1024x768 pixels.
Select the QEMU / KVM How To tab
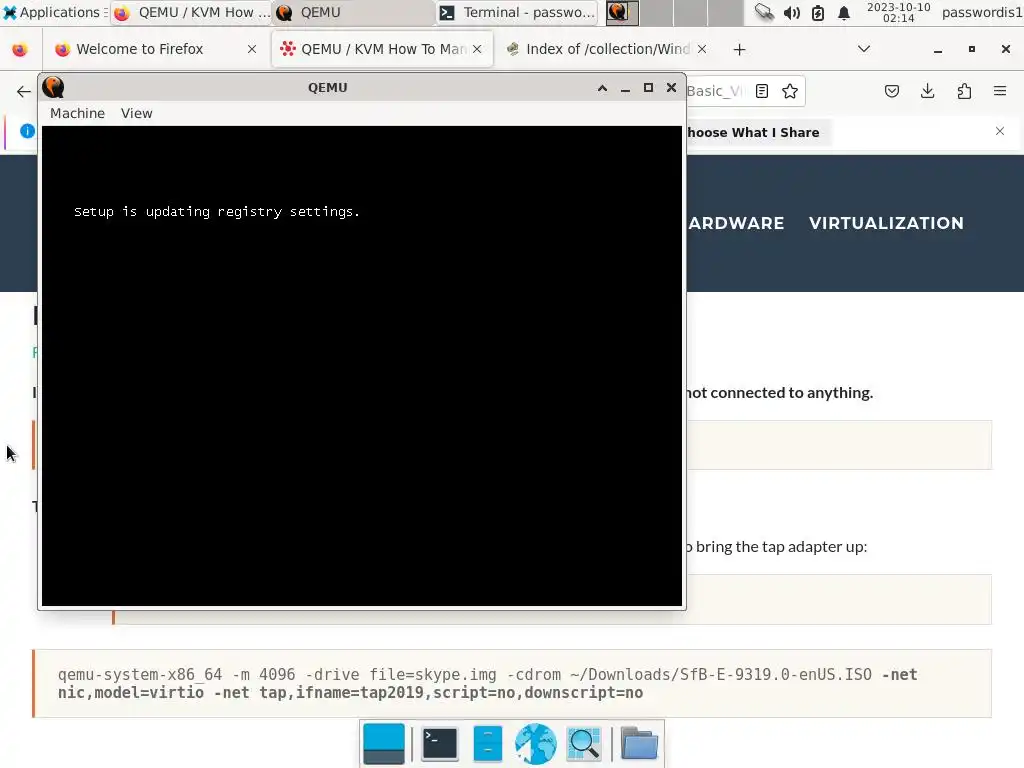pyautogui.click(x=381, y=49)
